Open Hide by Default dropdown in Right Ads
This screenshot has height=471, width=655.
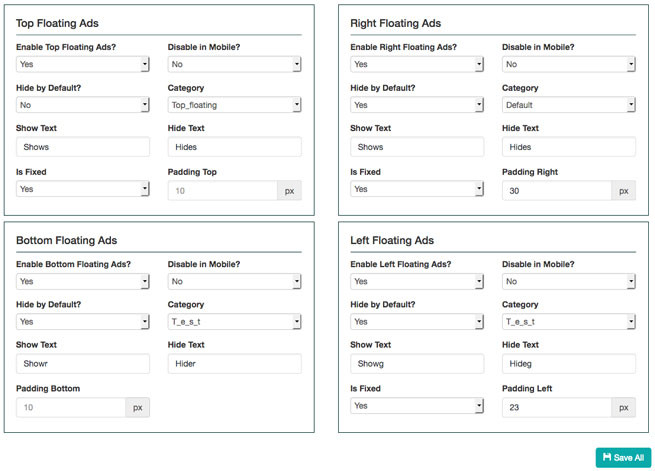[x=417, y=105]
